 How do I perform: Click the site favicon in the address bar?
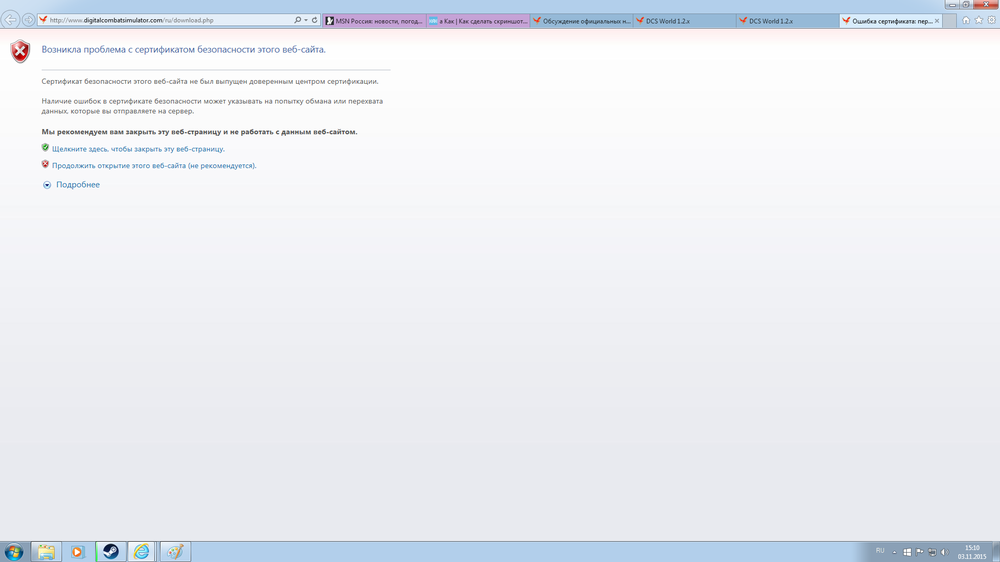click(x=43, y=20)
